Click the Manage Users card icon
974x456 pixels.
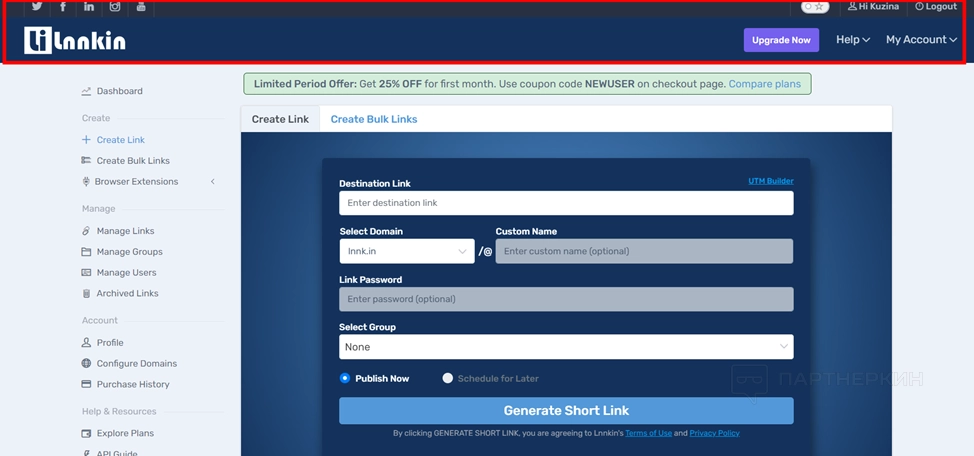click(x=86, y=273)
